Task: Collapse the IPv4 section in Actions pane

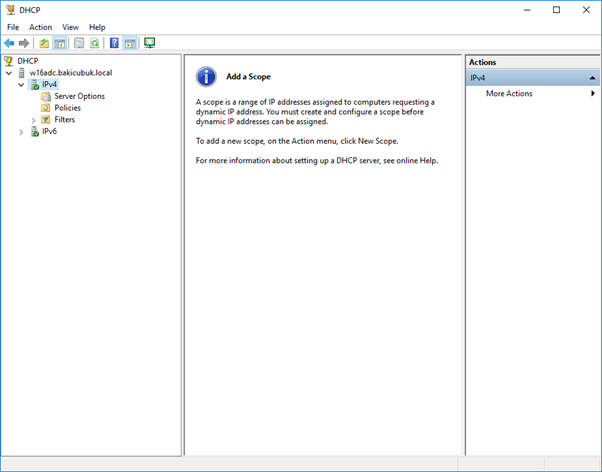Action: point(592,78)
